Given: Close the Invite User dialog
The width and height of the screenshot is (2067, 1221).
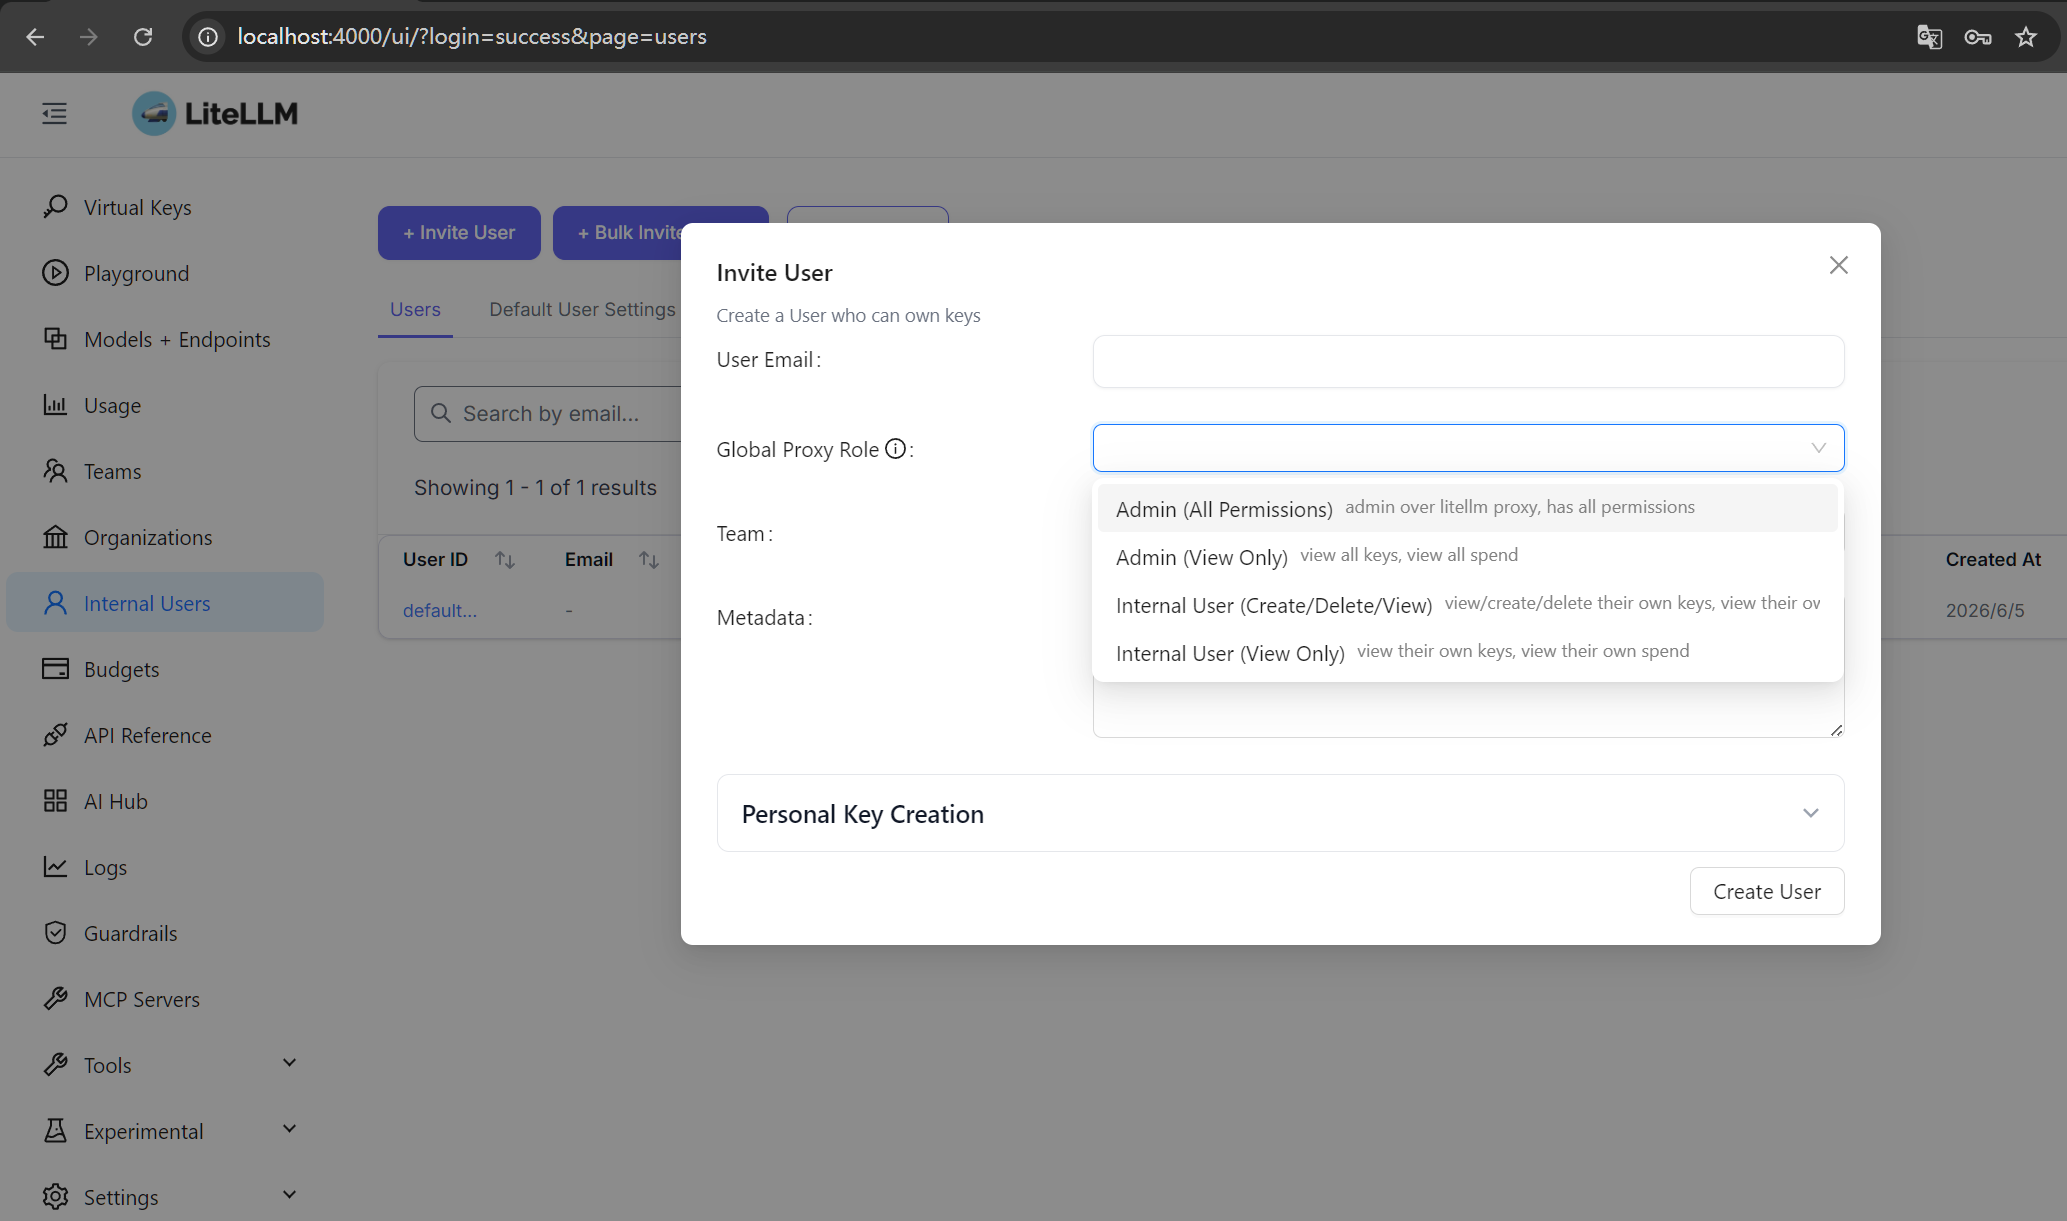Looking at the screenshot, I should [1838, 265].
